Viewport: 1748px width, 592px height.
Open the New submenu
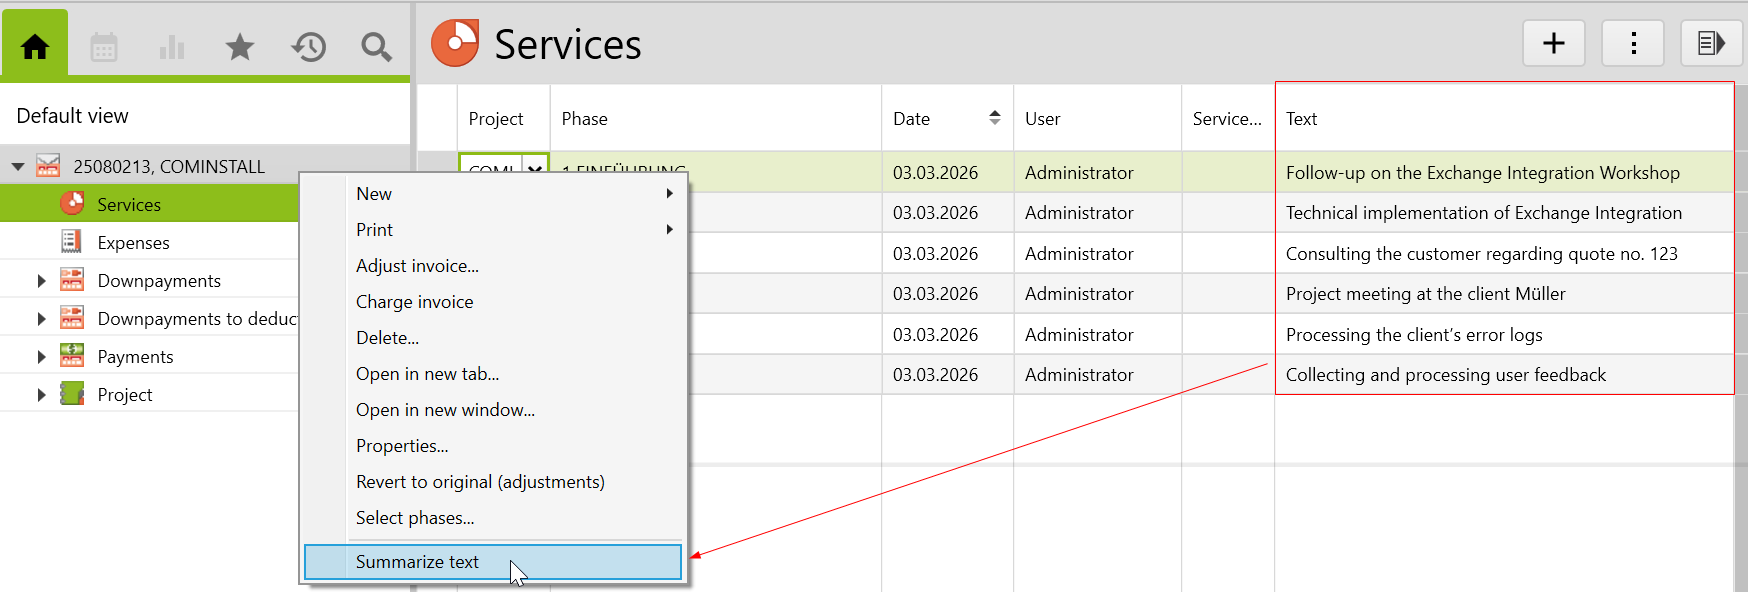[374, 194]
